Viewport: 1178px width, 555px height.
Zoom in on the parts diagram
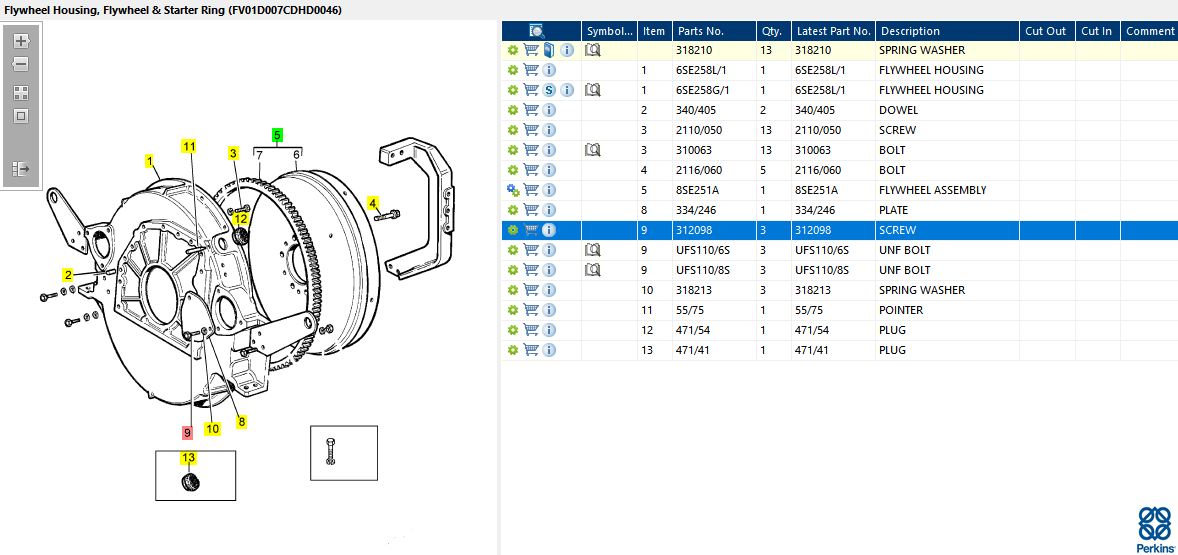click(x=20, y=42)
